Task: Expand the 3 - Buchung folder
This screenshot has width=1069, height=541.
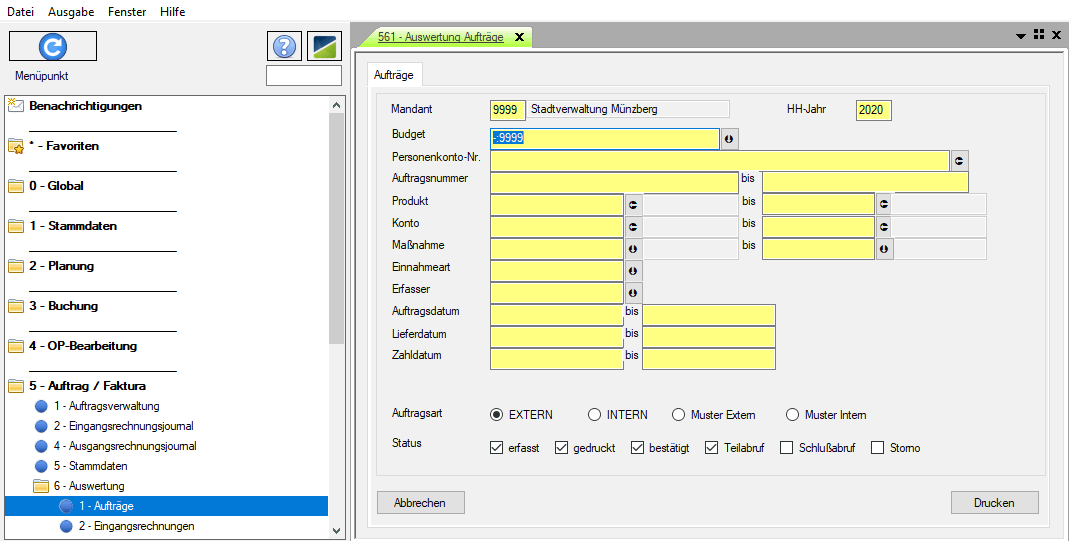Action: pos(15,306)
